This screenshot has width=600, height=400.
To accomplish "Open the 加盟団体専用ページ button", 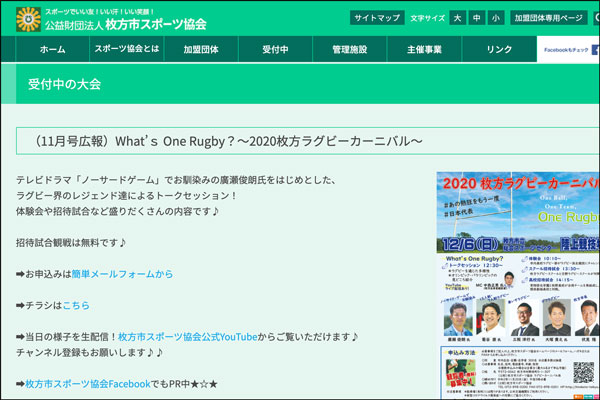I will pyautogui.click(x=548, y=18).
